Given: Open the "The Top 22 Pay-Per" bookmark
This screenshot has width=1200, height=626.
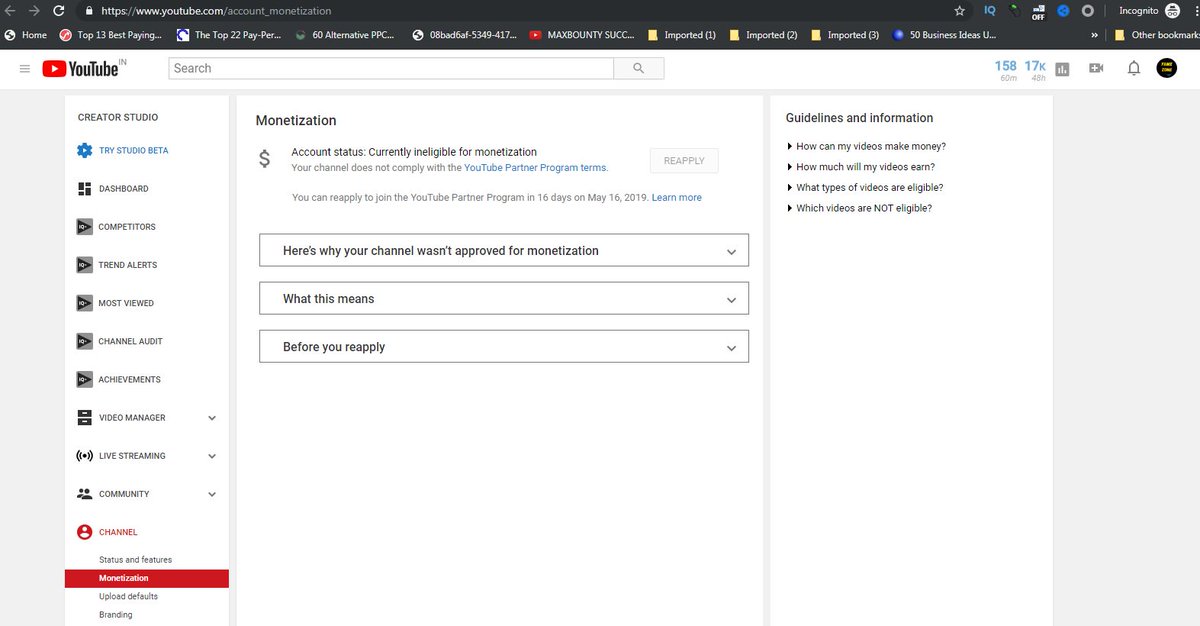Looking at the screenshot, I should 229,35.
